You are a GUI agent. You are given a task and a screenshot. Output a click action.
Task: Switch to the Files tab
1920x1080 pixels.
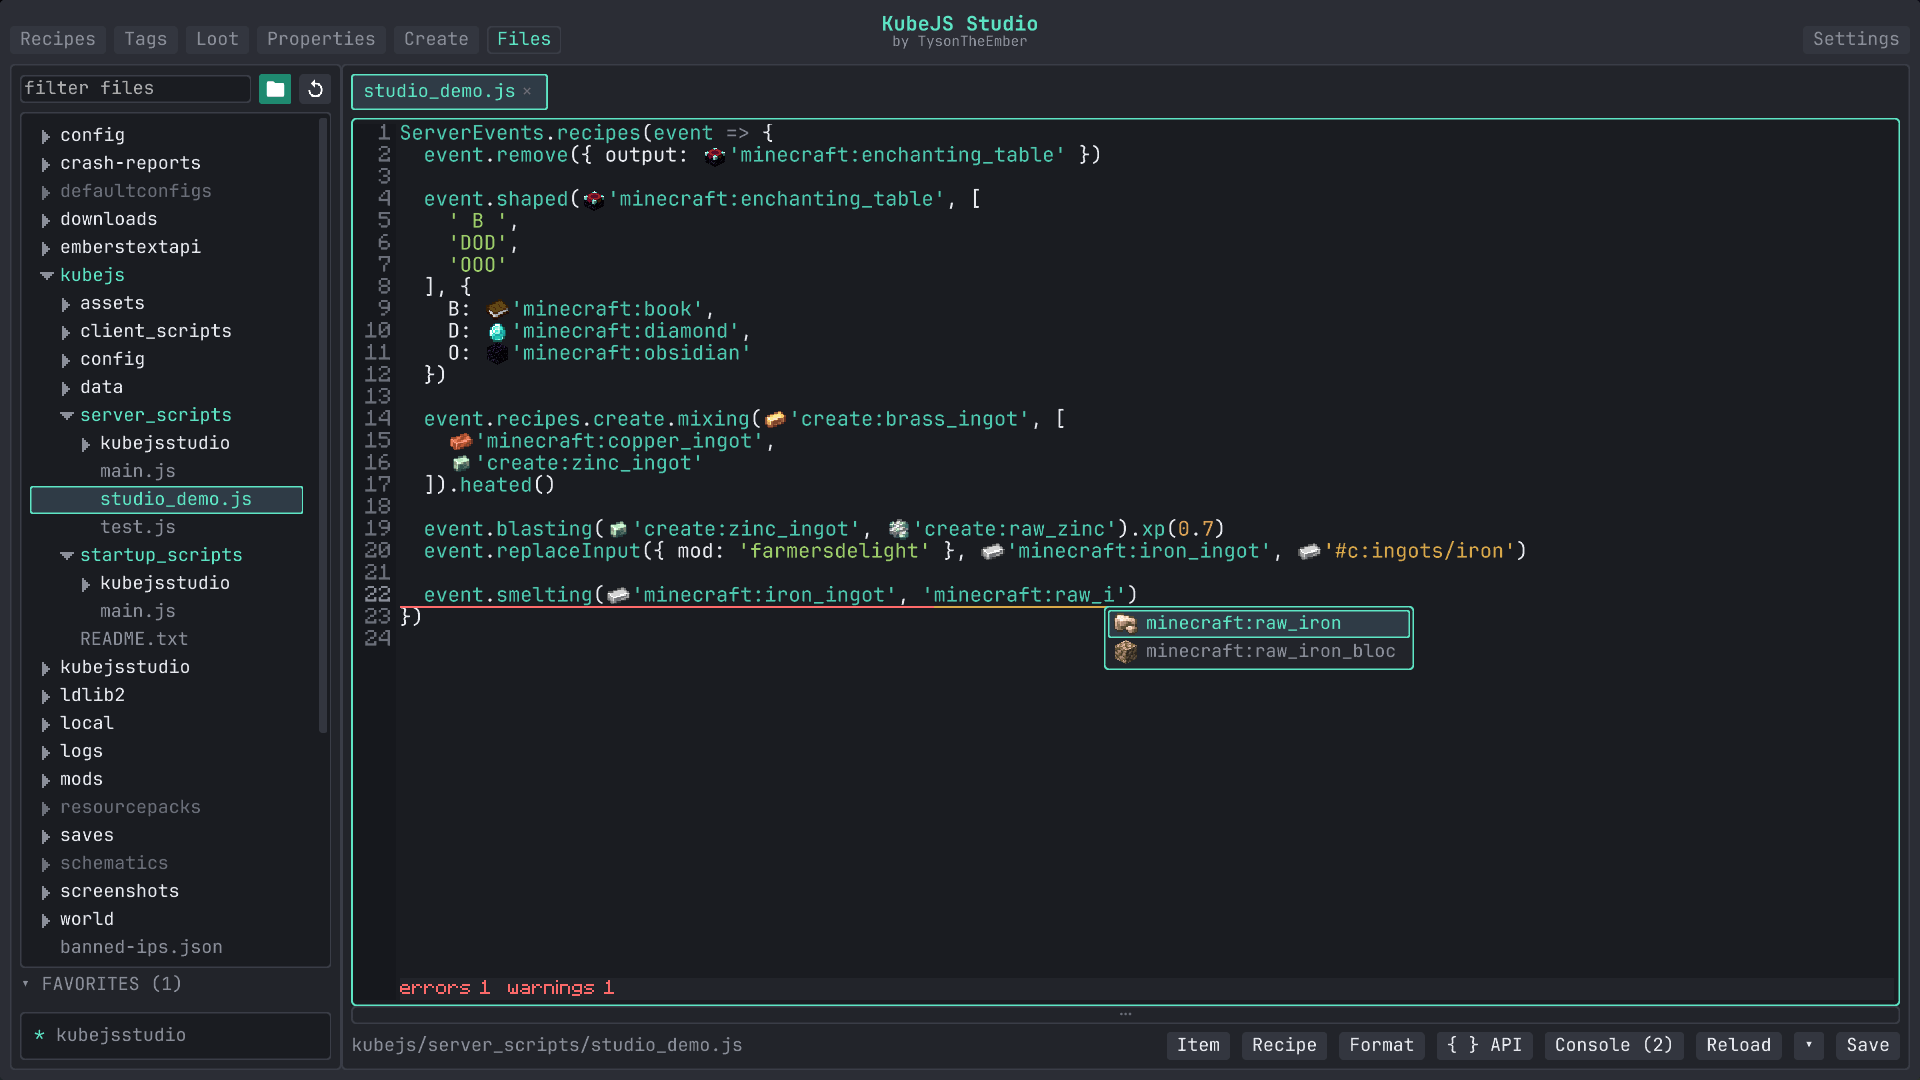pyautogui.click(x=524, y=39)
